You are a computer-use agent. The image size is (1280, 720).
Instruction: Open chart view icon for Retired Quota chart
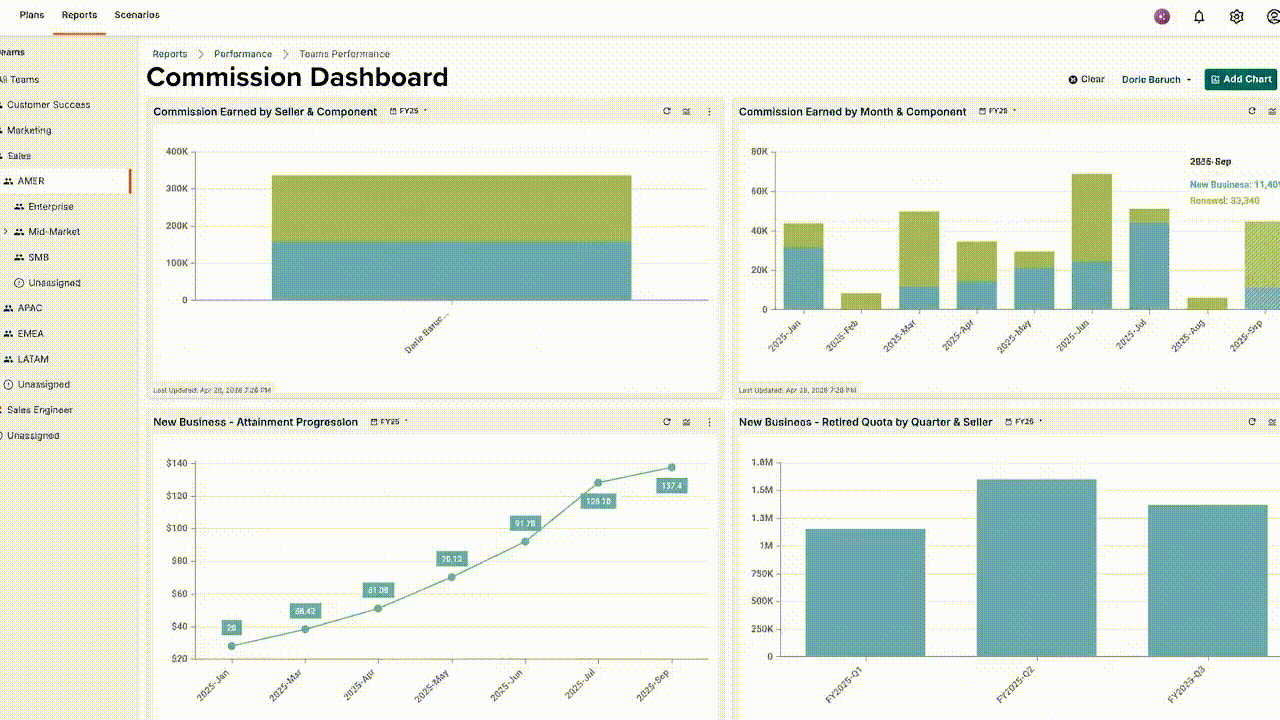tap(1272, 422)
